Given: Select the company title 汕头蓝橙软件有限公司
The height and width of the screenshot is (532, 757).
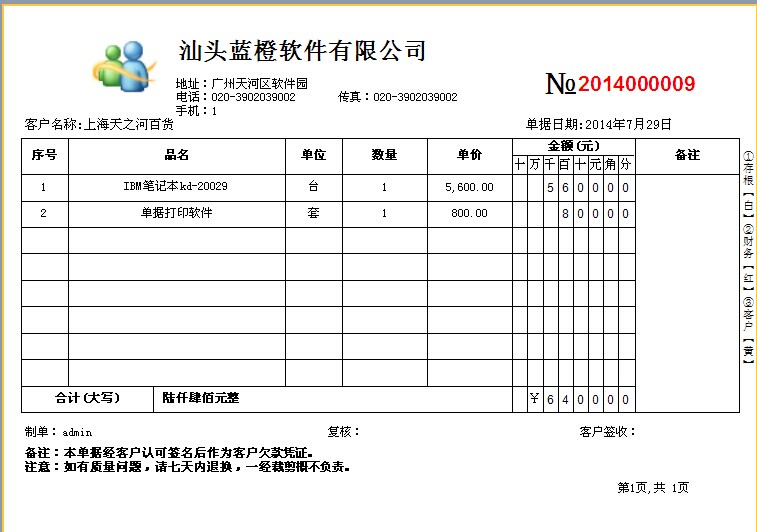Looking at the screenshot, I should click(x=302, y=51).
